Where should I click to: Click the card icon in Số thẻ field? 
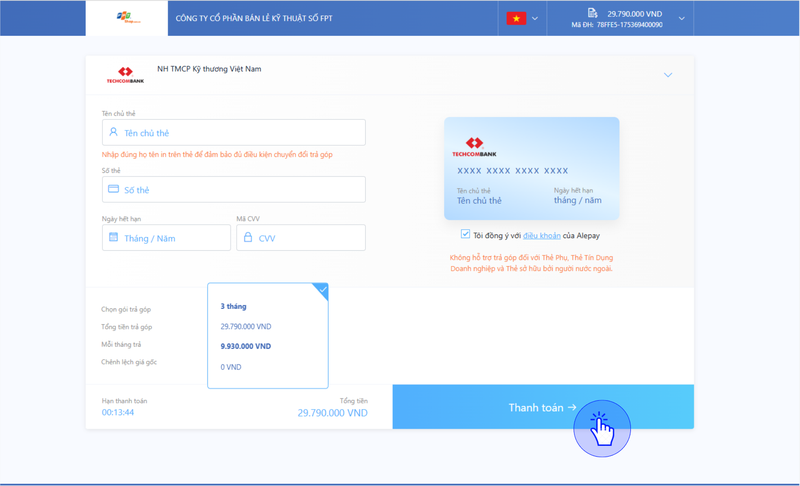(x=113, y=189)
